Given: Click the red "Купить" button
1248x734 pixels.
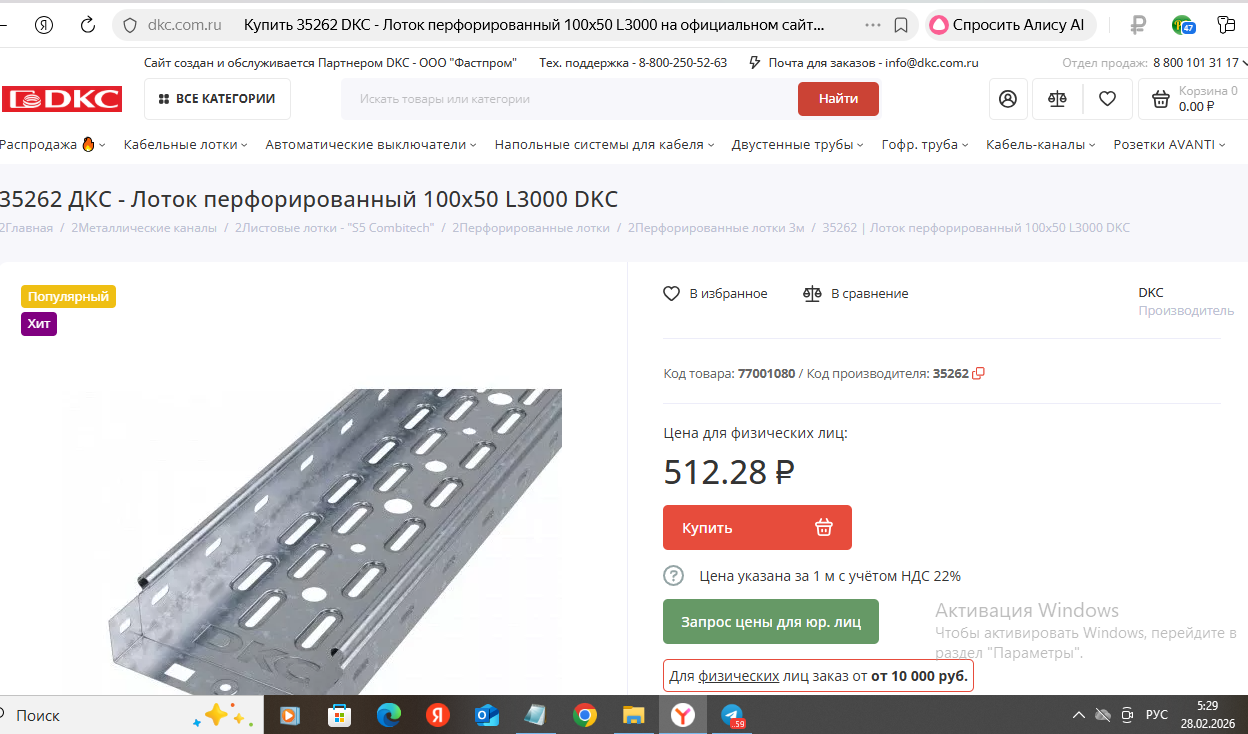Looking at the screenshot, I should click(757, 528).
